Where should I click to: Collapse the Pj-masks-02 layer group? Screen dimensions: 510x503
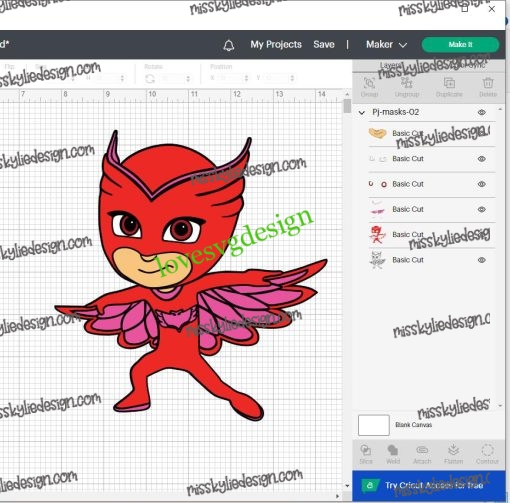(362, 113)
